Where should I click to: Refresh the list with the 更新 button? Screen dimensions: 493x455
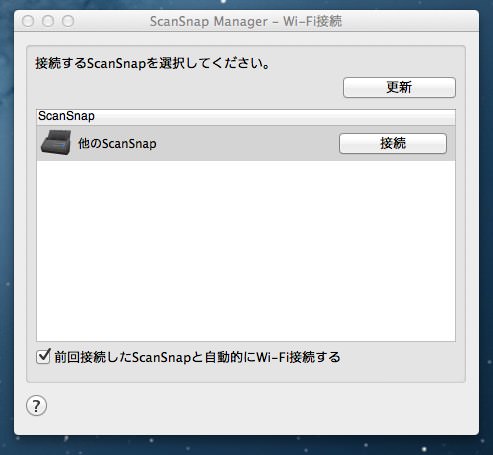(x=399, y=87)
